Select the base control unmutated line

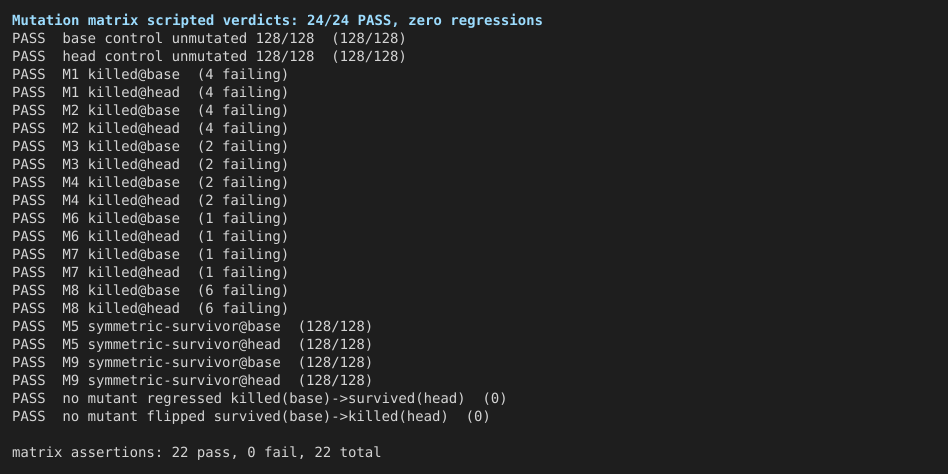tap(209, 39)
